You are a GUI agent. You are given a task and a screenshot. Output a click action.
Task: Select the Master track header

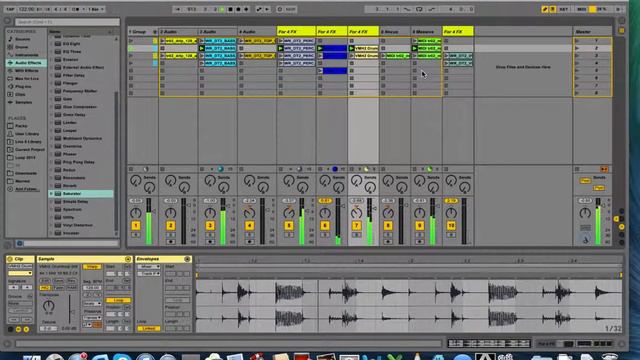tap(592, 31)
